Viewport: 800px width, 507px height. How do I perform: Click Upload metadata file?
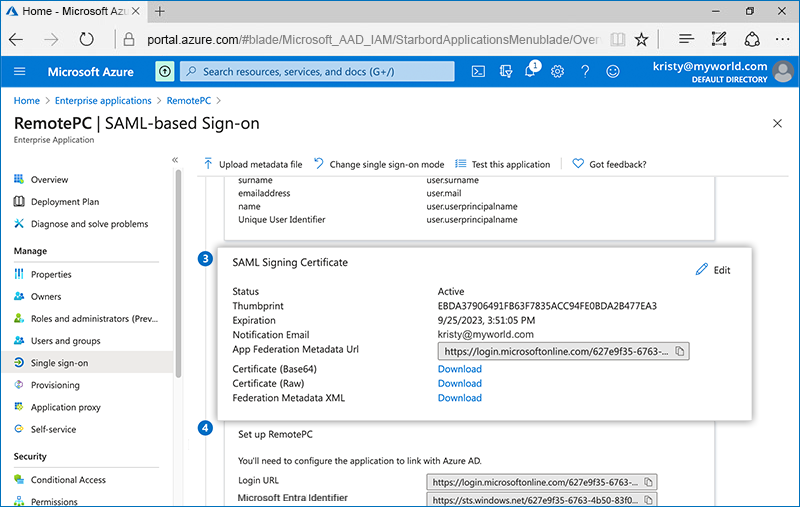(253, 164)
